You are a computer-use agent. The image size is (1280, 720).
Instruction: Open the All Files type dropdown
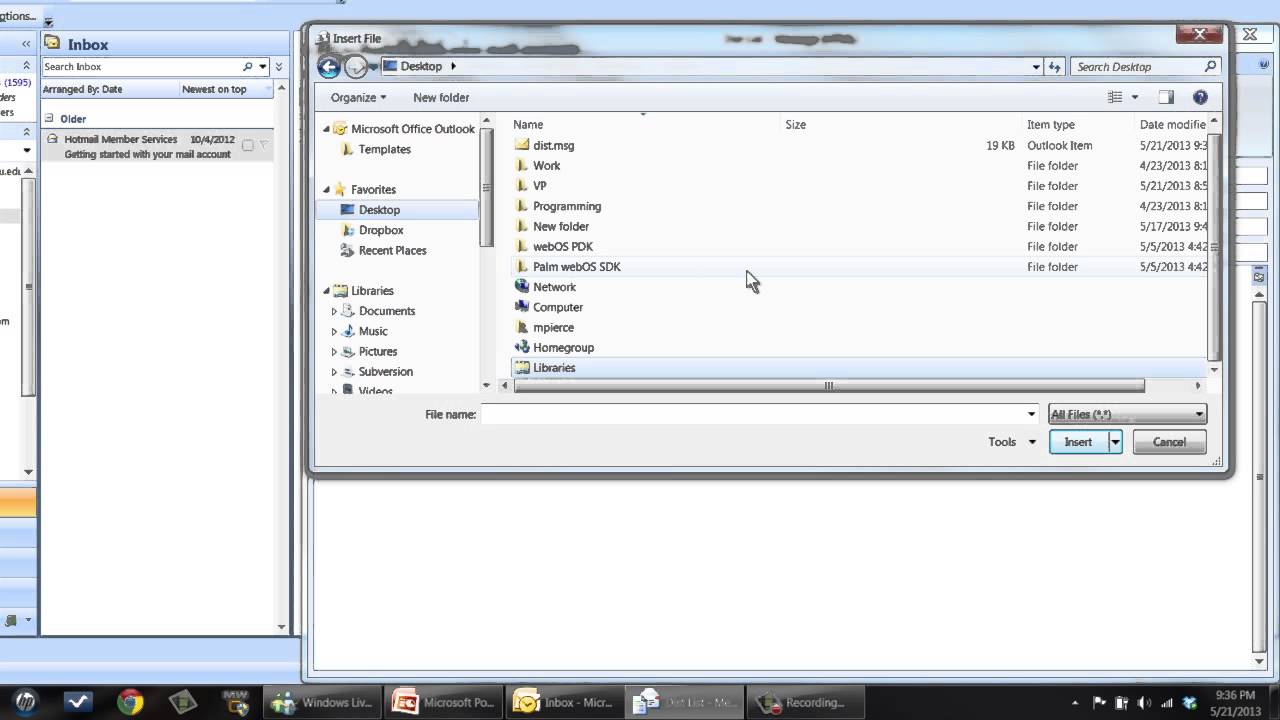pos(1126,414)
